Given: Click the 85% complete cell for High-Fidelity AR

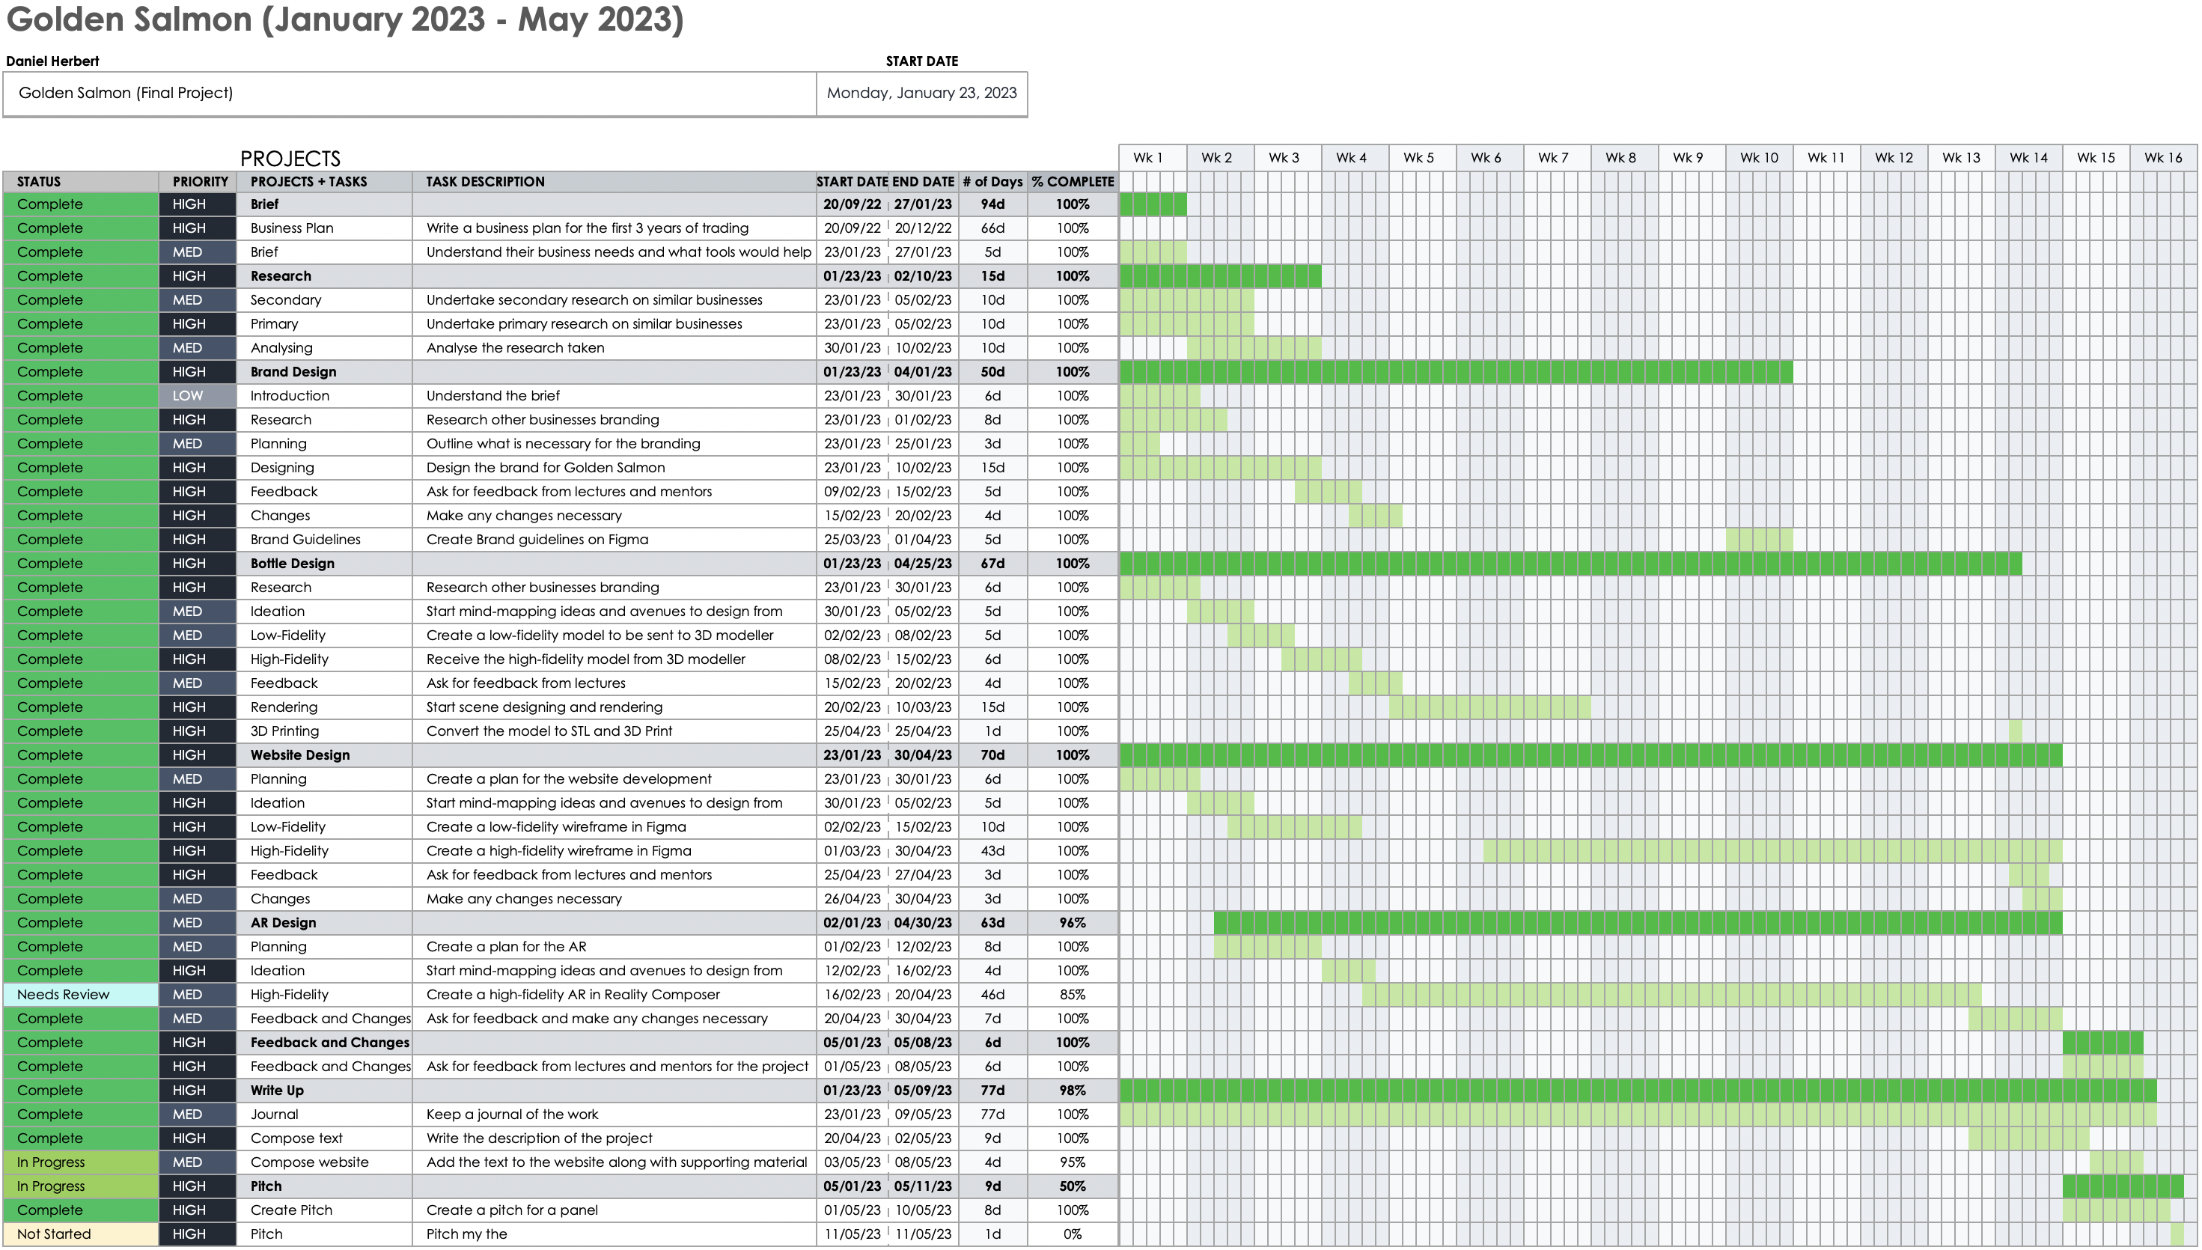Looking at the screenshot, I should [x=1072, y=995].
